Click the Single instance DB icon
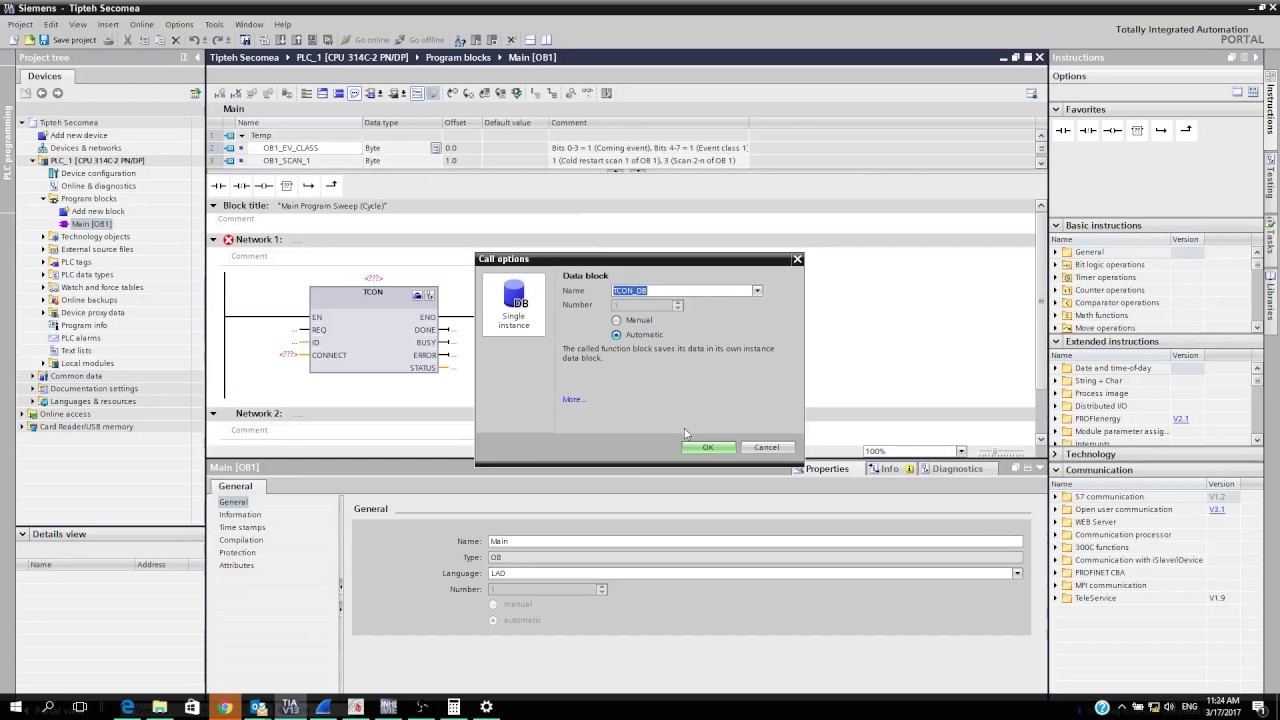 pyautogui.click(x=514, y=305)
